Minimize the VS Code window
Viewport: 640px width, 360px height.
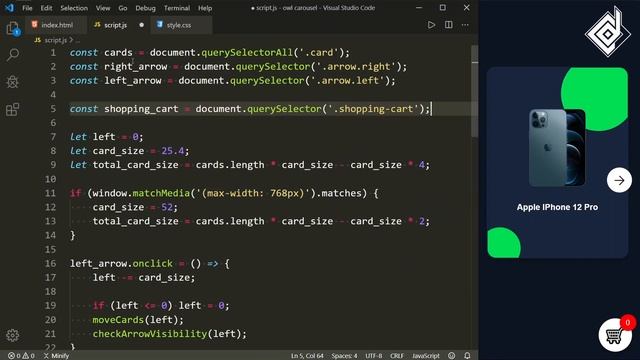419,8
